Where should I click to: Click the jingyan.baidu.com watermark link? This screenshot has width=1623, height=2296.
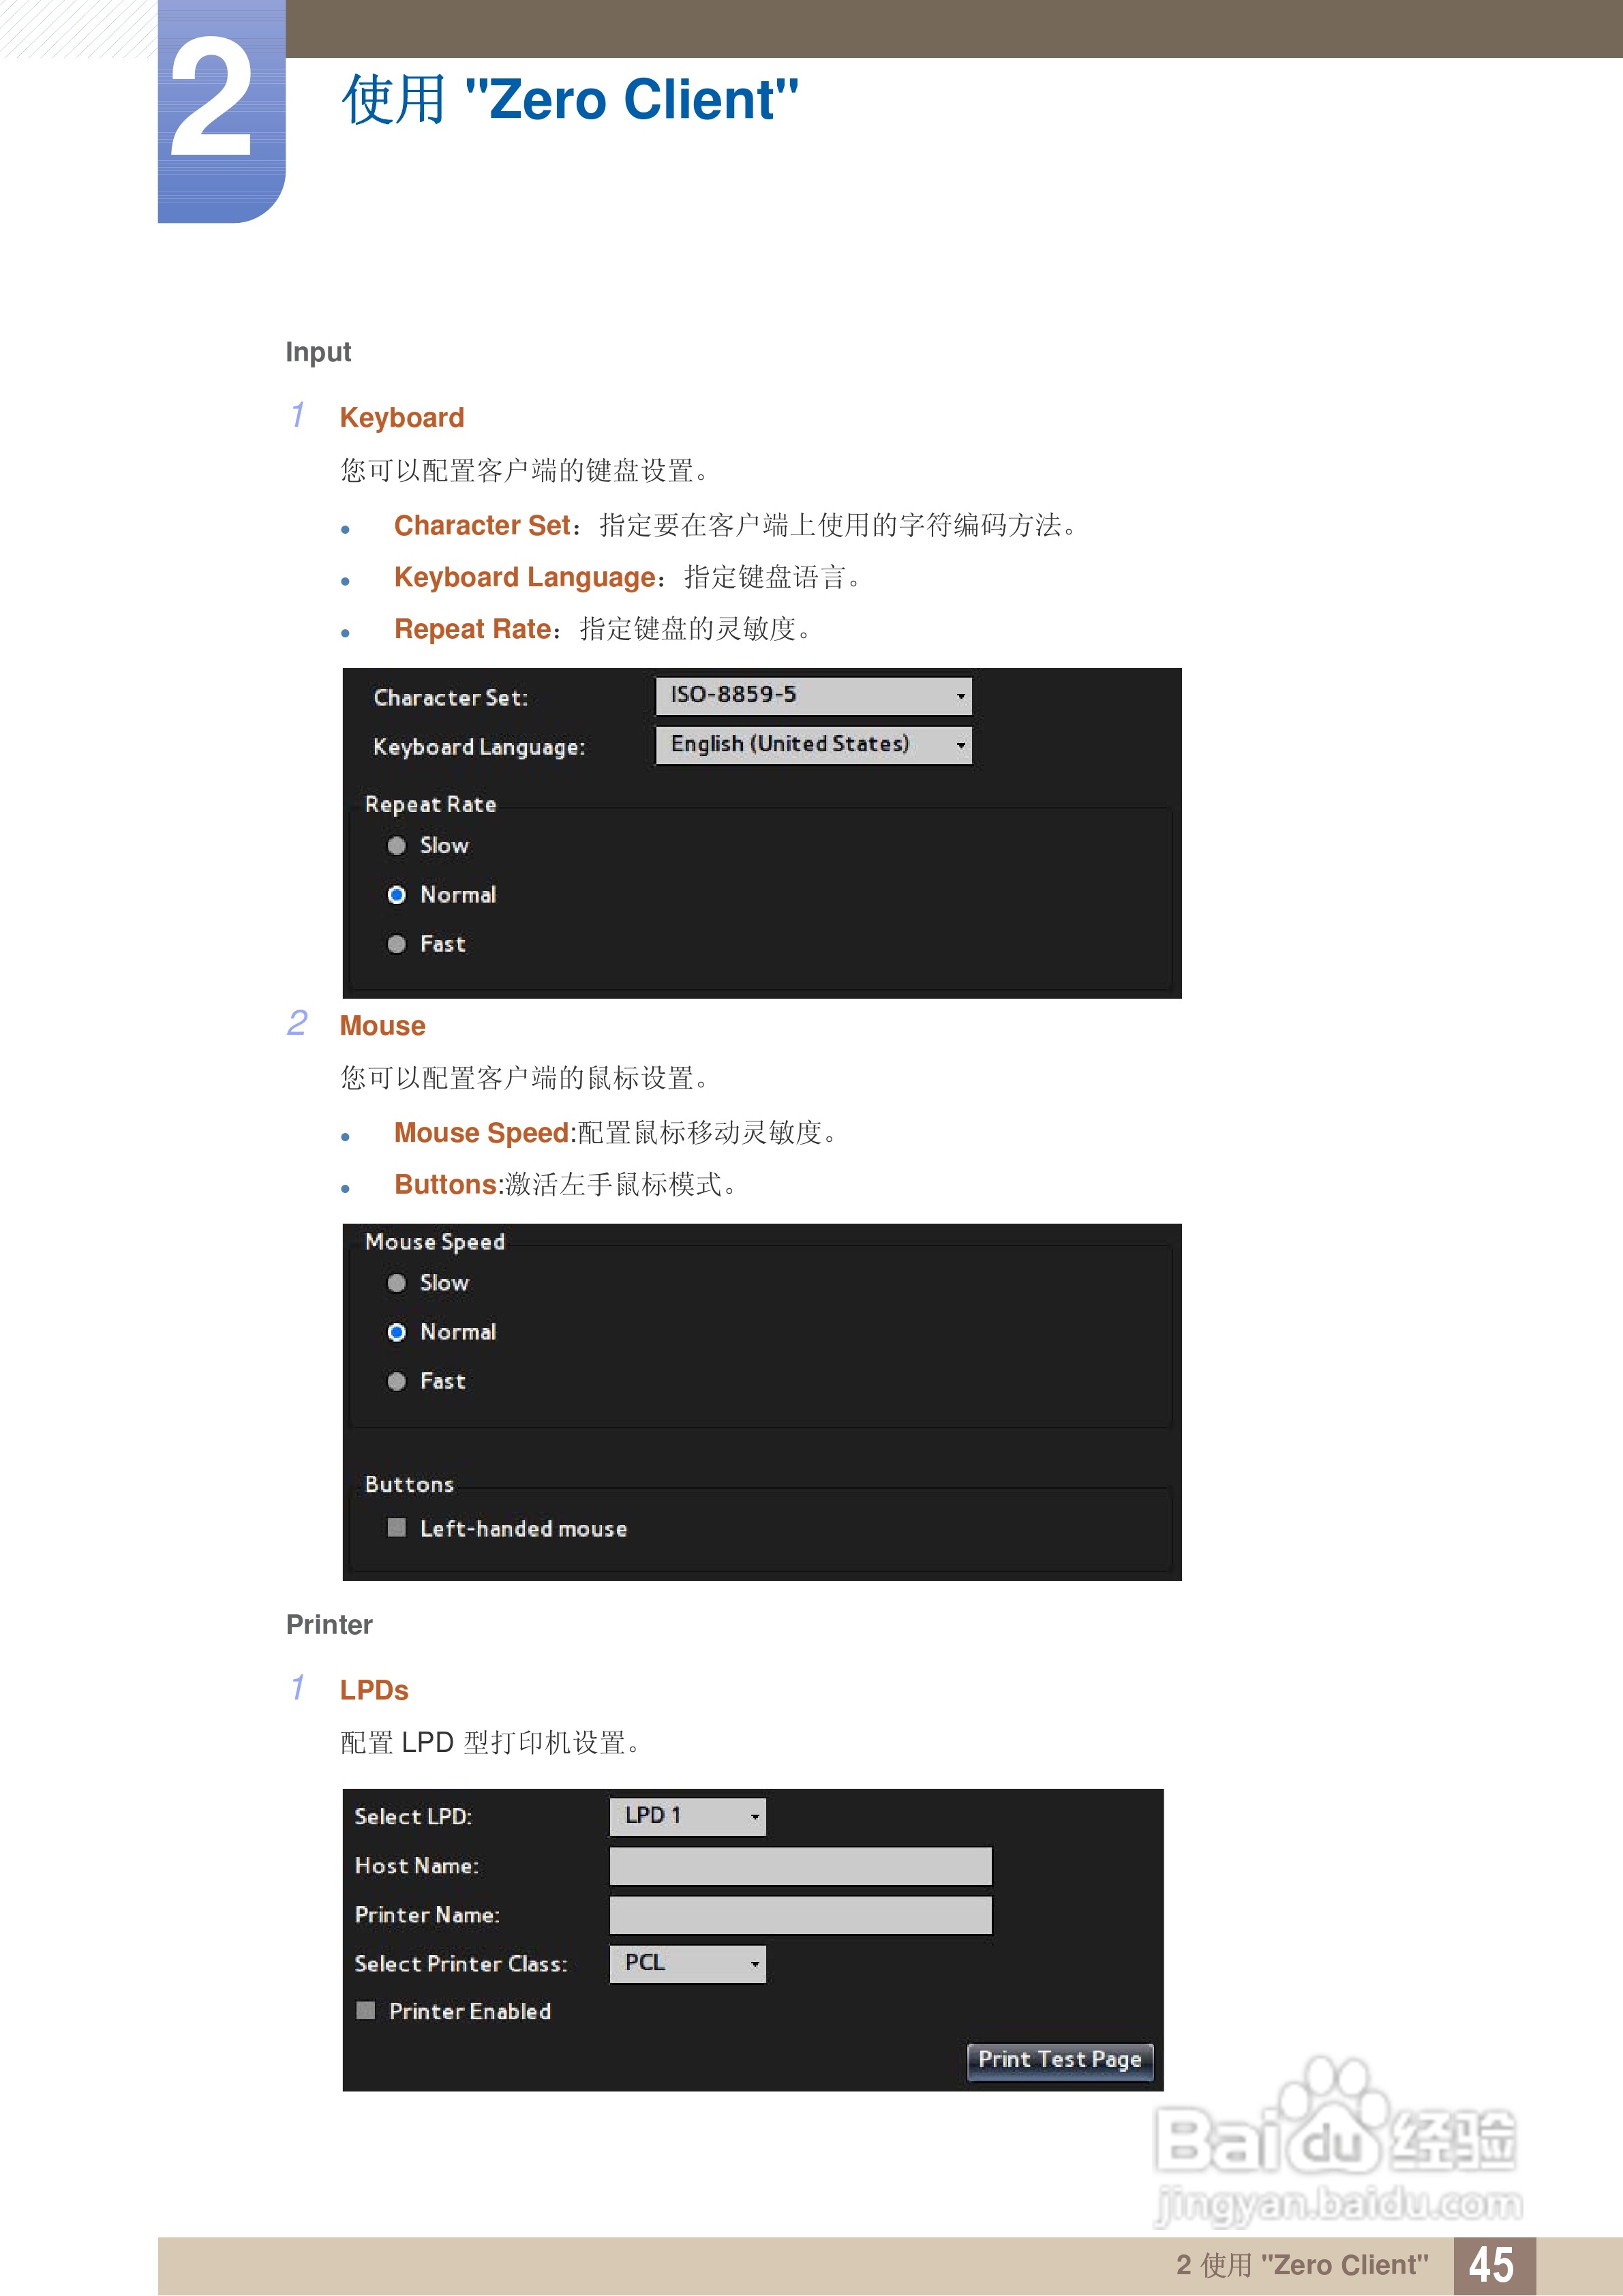pyautogui.click(x=1338, y=2203)
